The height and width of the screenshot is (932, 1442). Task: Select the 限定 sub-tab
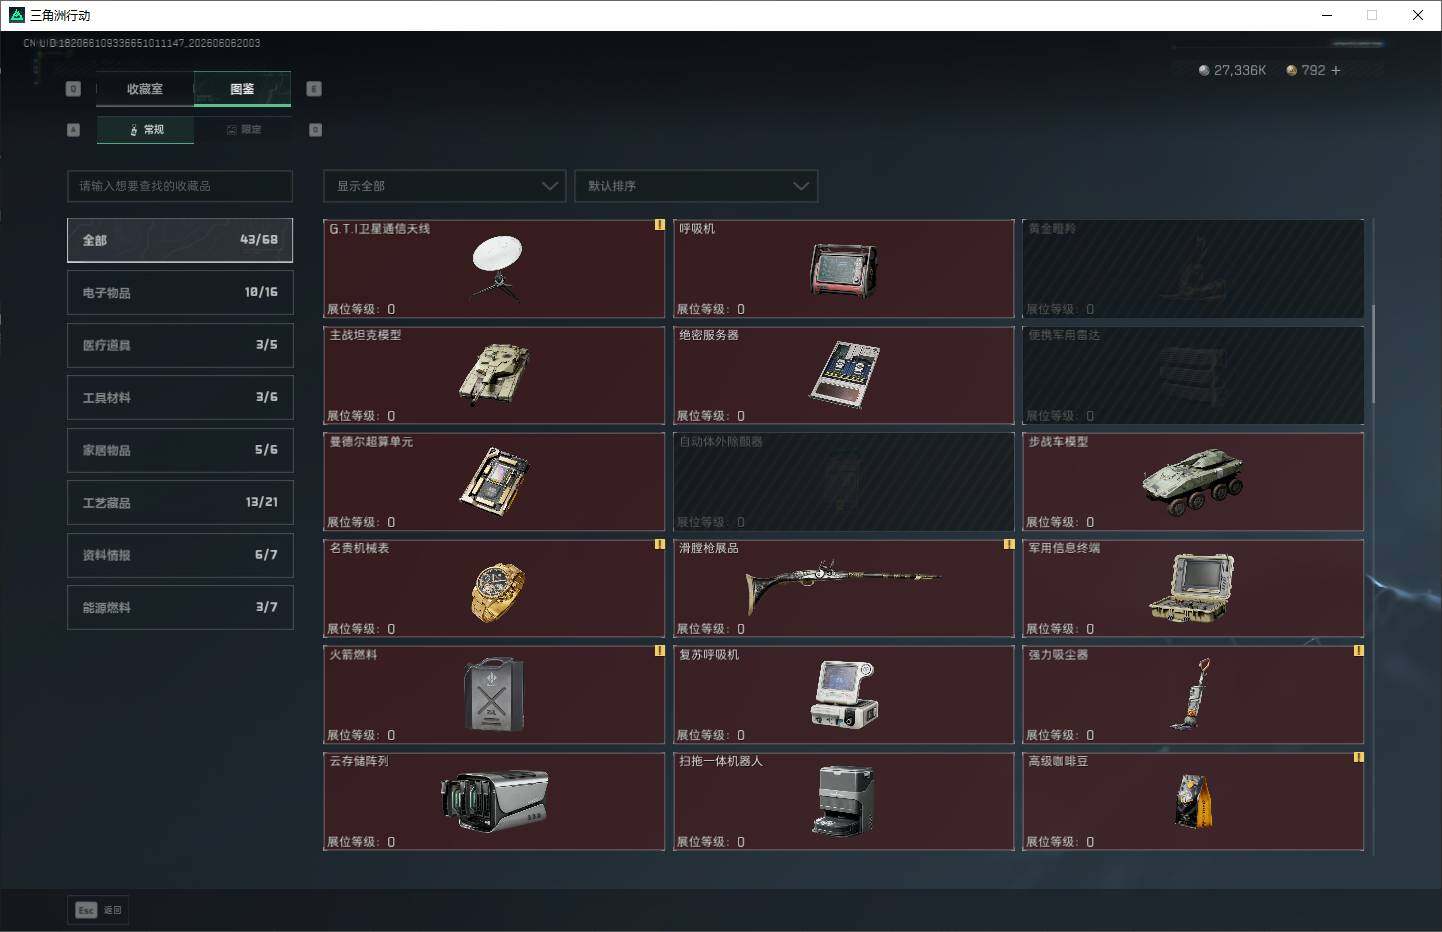coord(243,130)
